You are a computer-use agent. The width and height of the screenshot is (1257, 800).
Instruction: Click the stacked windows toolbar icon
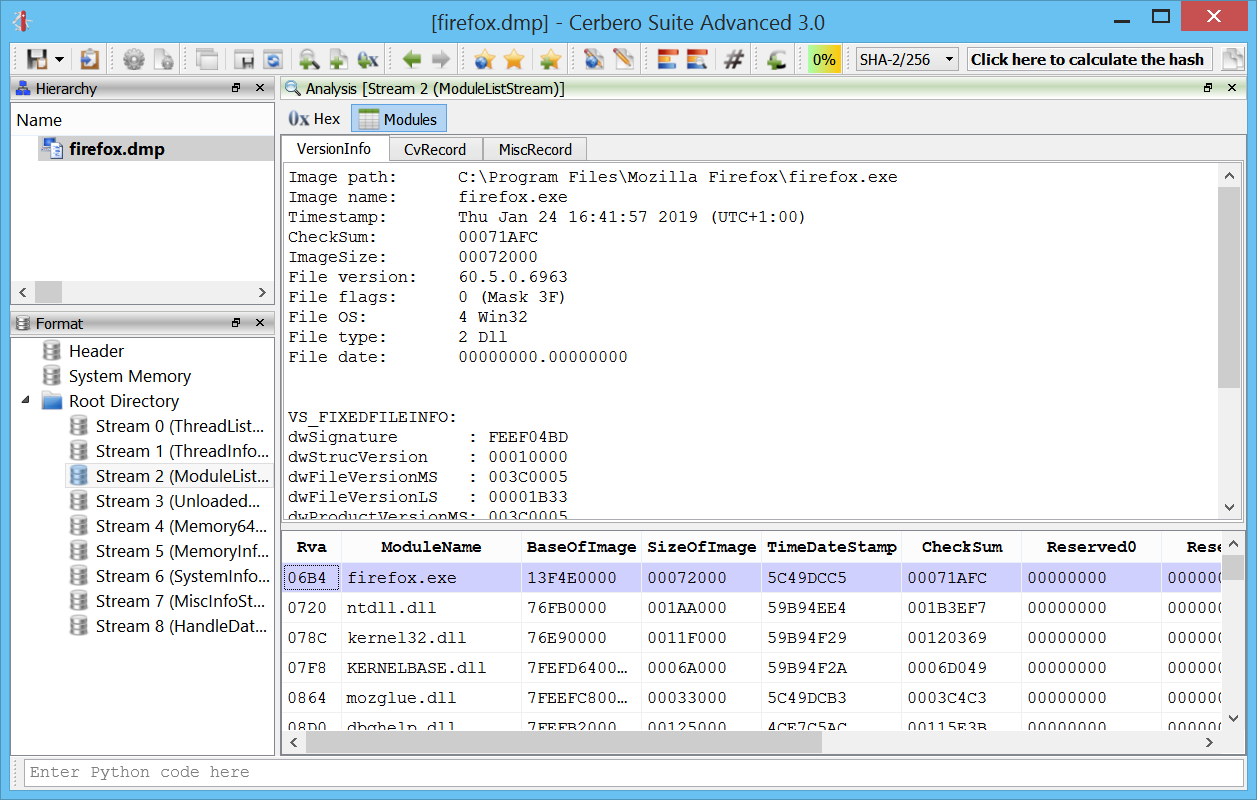[207, 59]
